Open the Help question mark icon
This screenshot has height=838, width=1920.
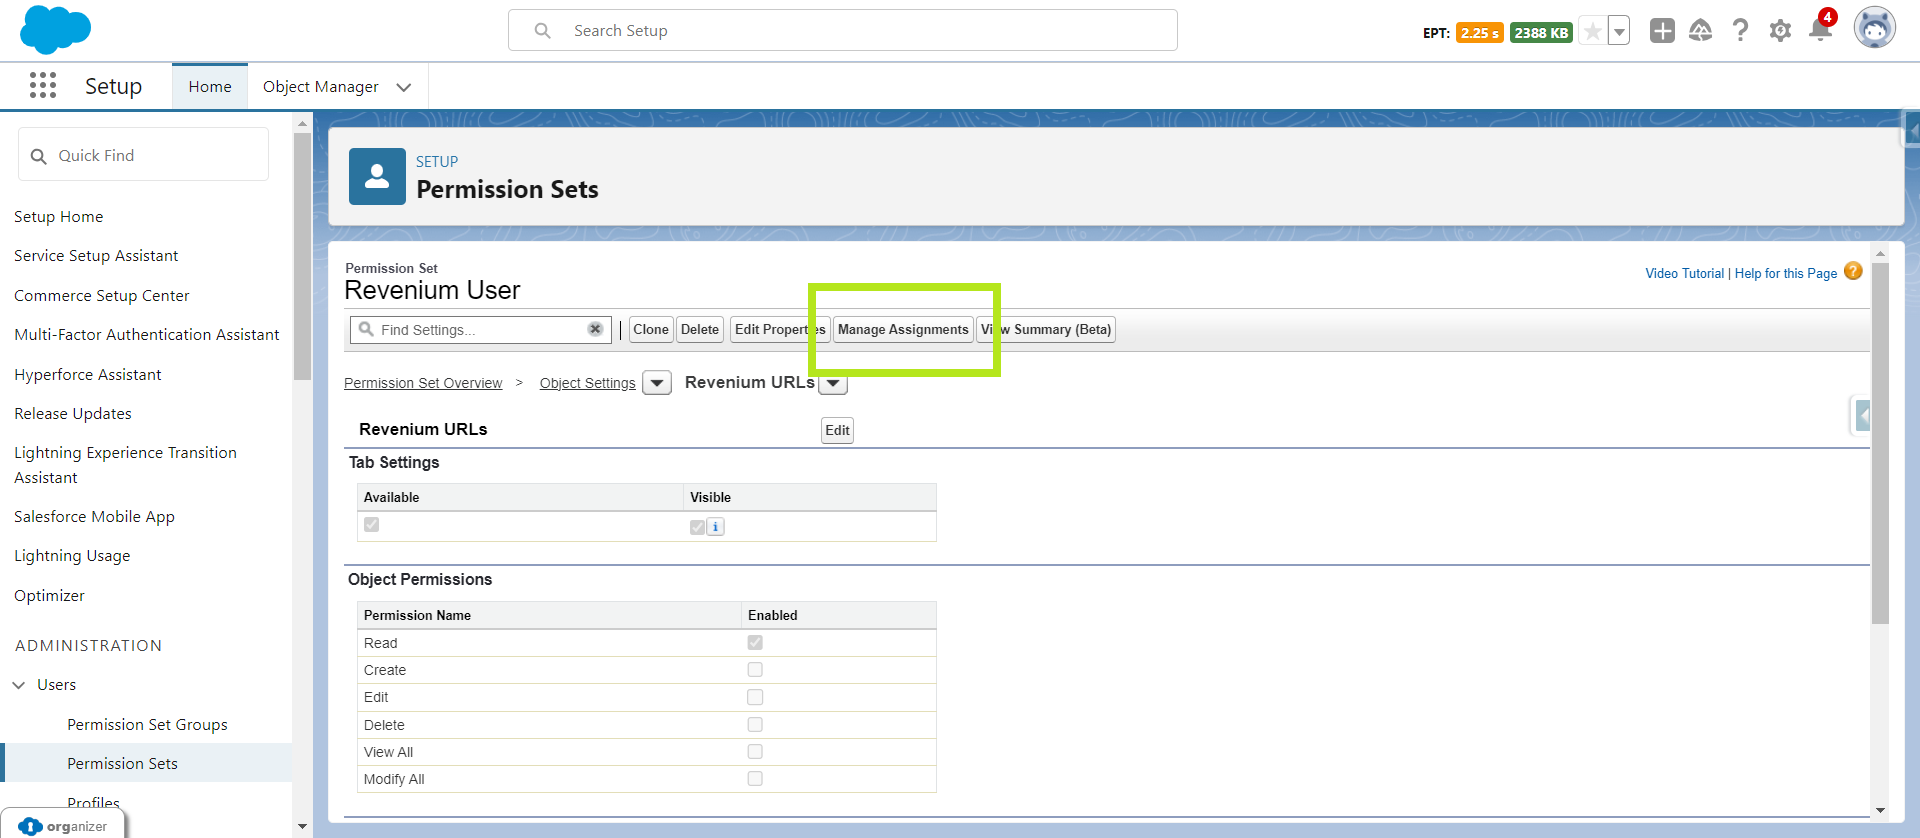[x=1740, y=31]
